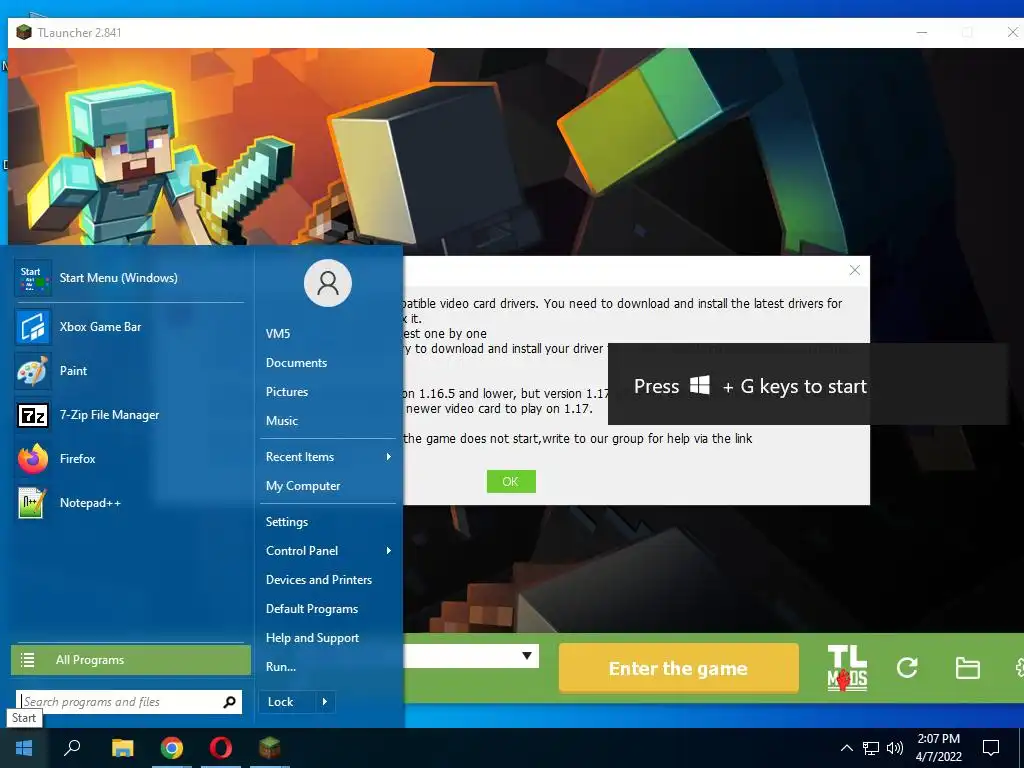Click Enter the game button
Viewport: 1024px width, 768px height.
coord(679,668)
